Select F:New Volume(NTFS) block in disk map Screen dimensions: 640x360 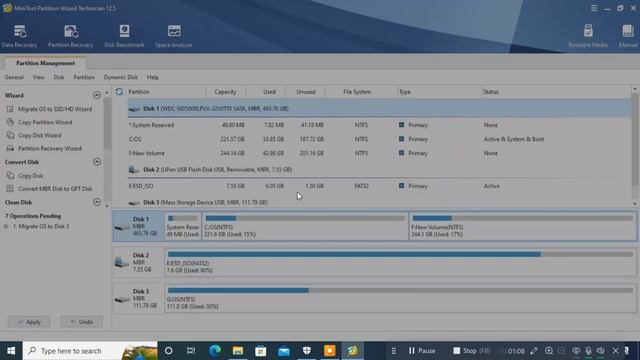(x=522, y=226)
